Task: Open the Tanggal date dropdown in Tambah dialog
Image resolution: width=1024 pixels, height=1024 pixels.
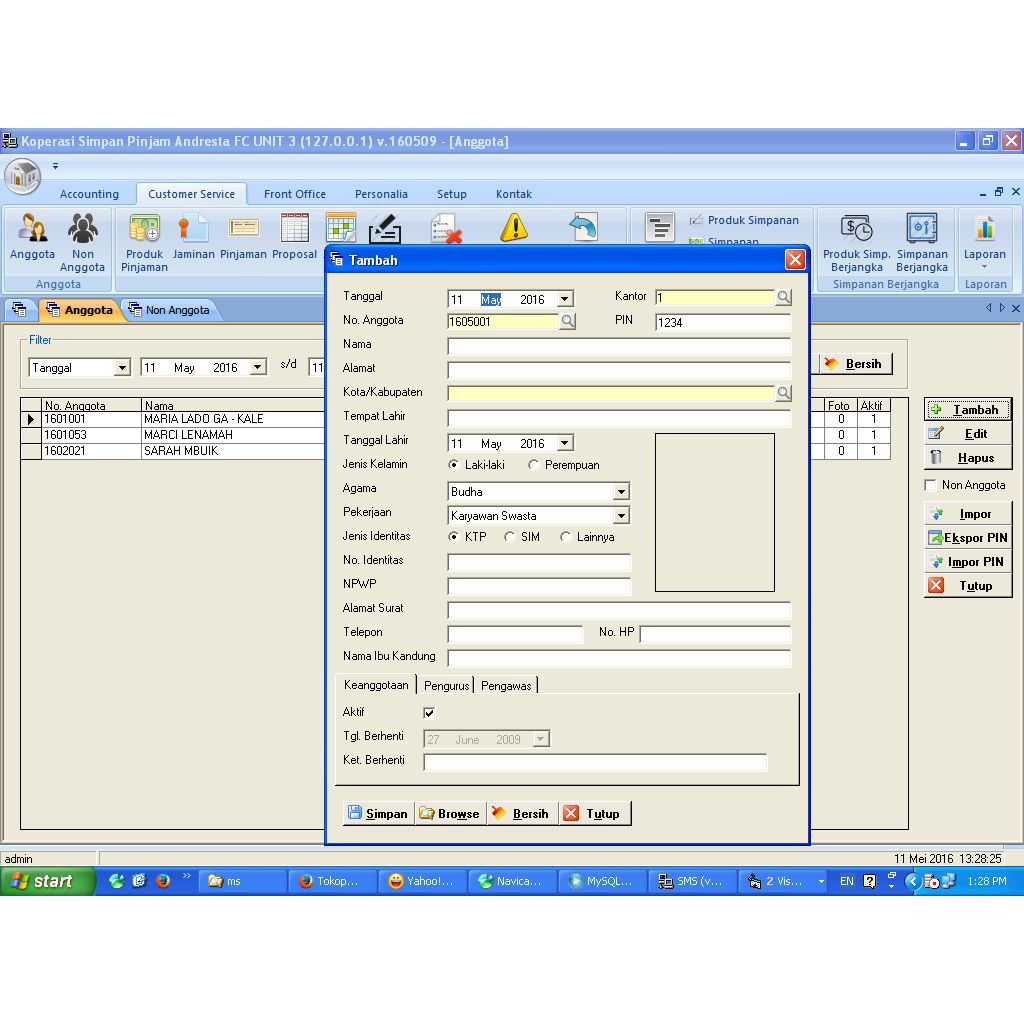Action: tap(565, 299)
